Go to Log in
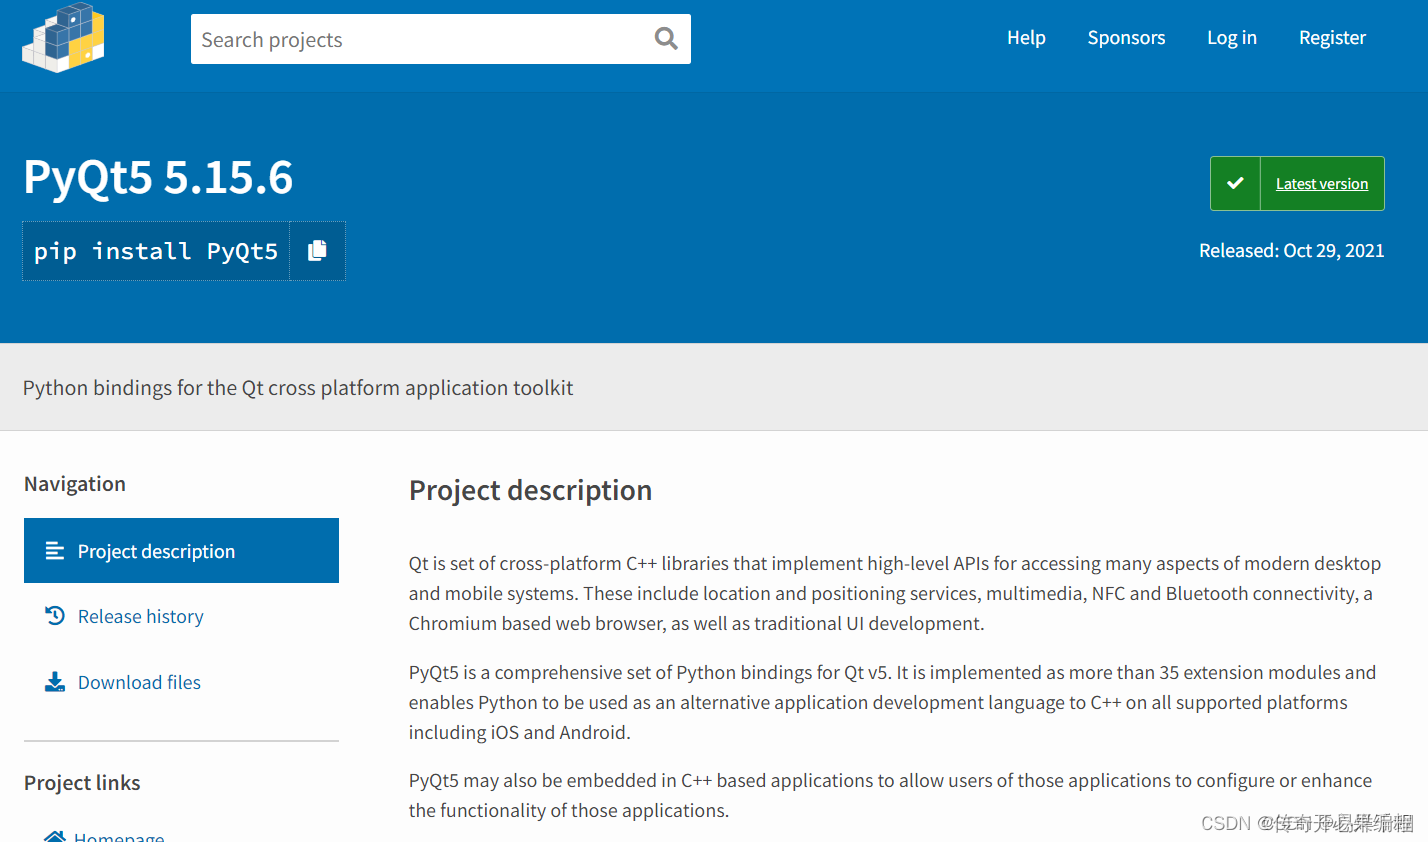Viewport: 1428px width, 842px height. (x=1232, y=38)
